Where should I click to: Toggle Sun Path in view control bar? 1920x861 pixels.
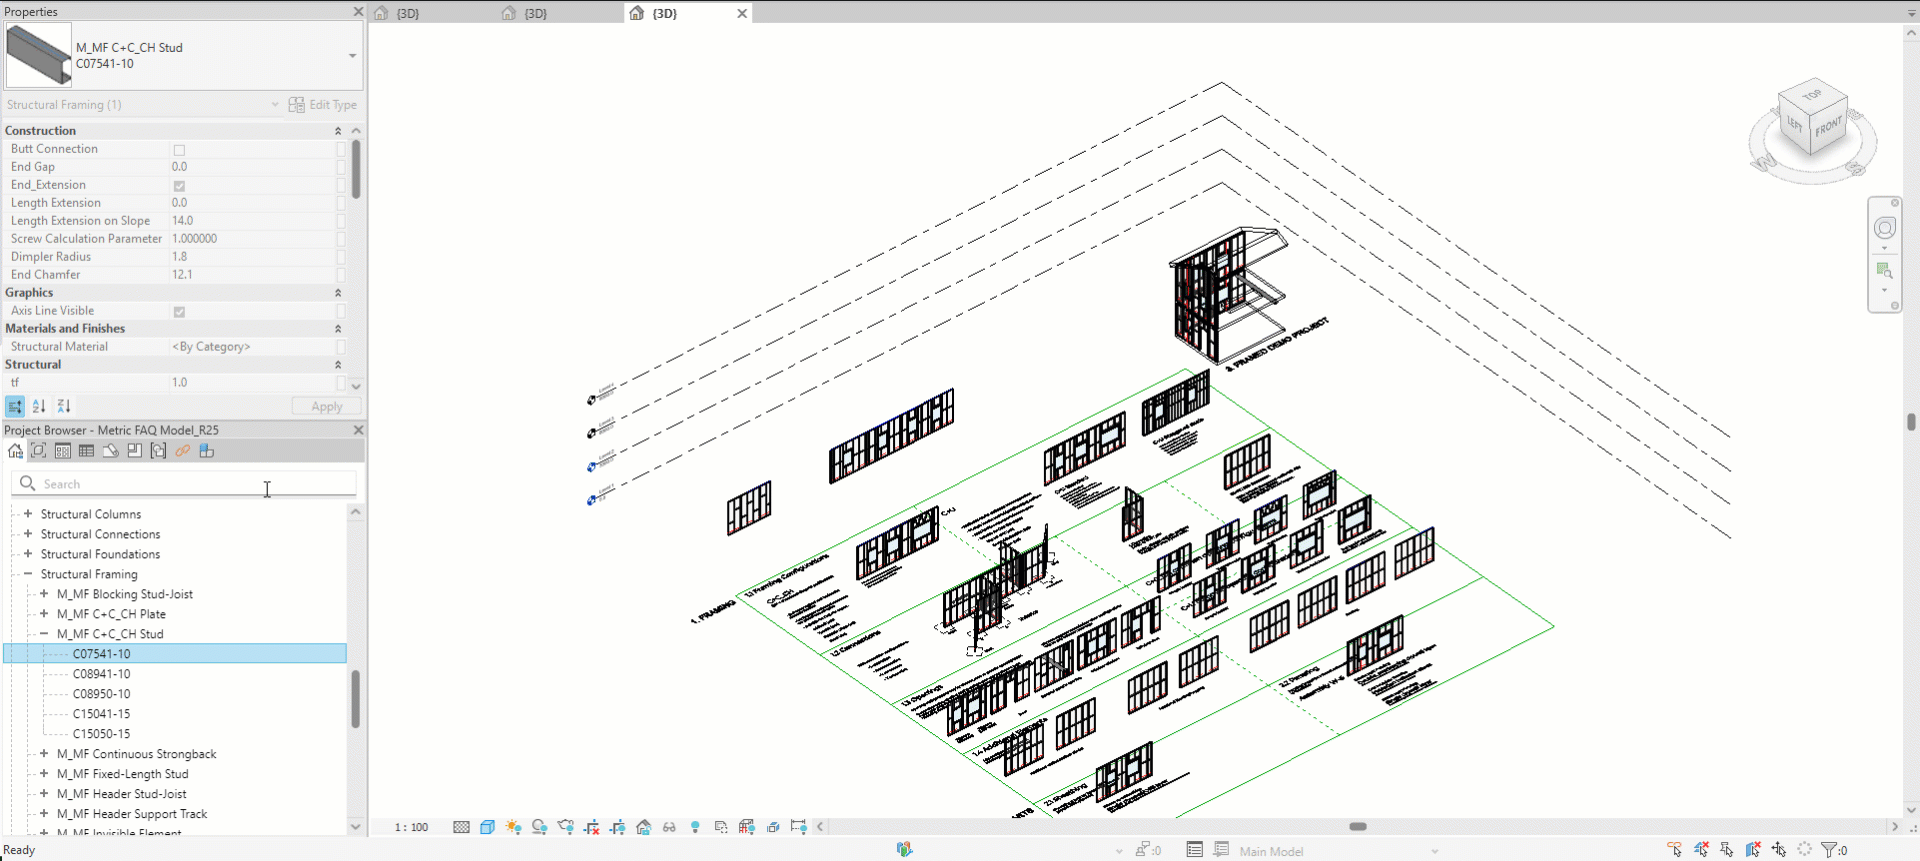tap(513, 827)
